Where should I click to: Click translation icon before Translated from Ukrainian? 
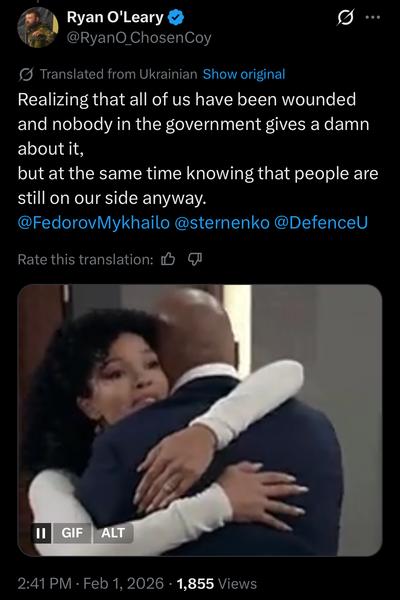26,74
